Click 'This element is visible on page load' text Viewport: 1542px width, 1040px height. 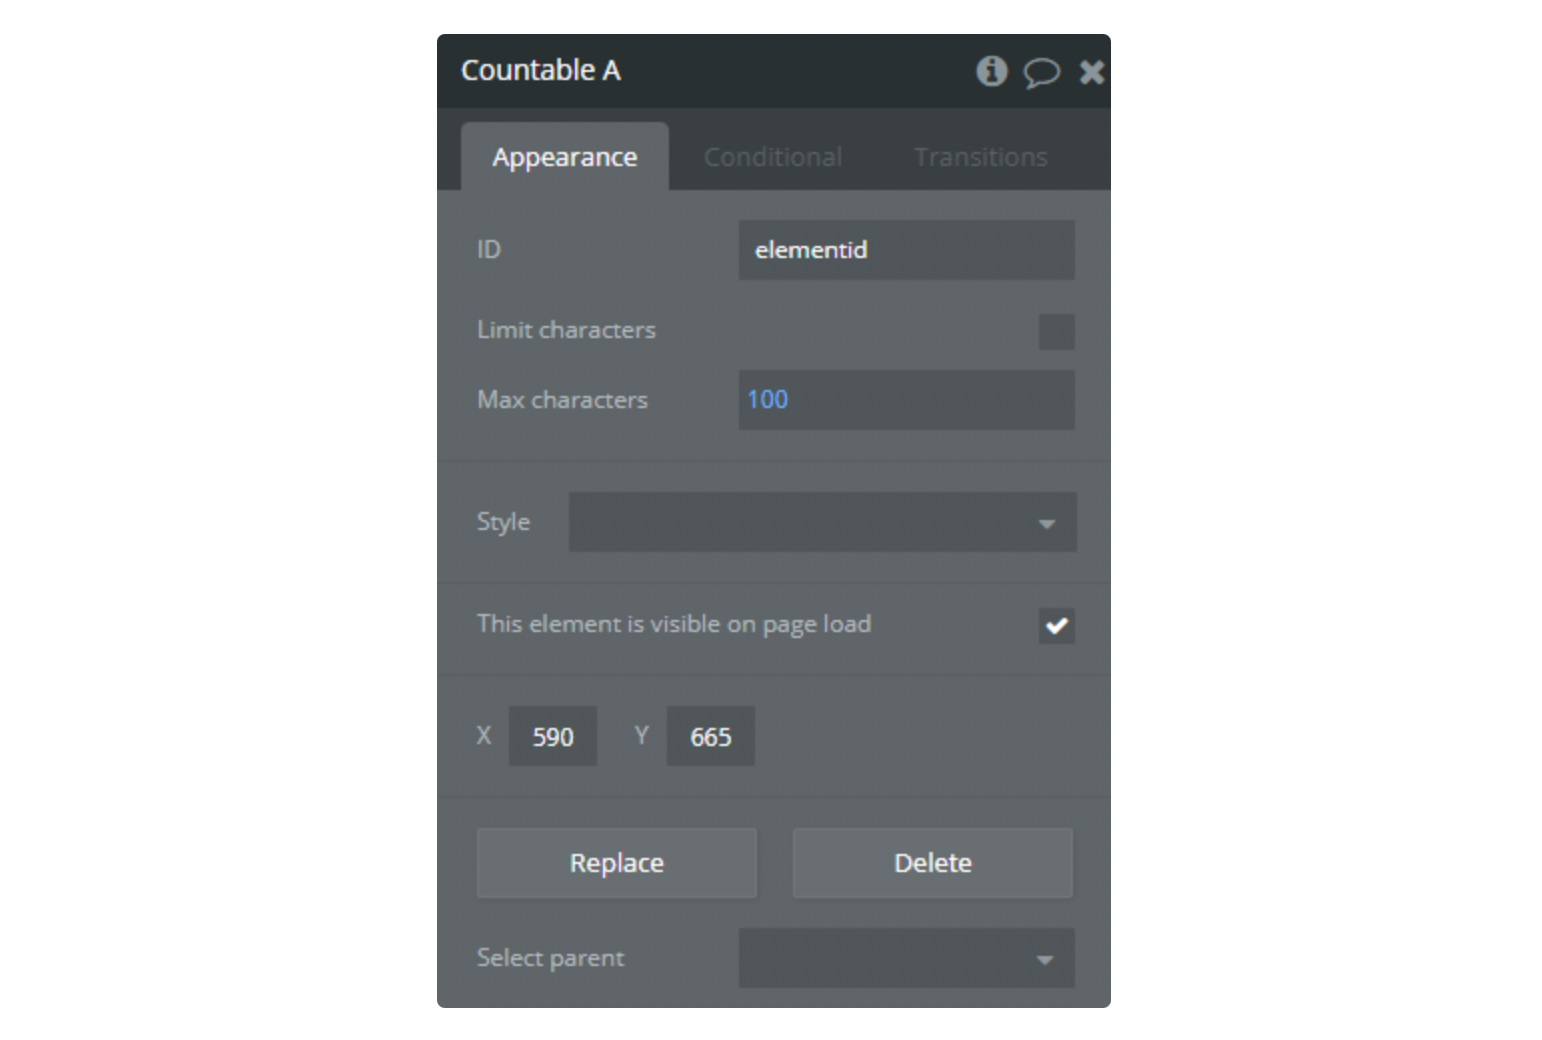[x=674, y=624]
